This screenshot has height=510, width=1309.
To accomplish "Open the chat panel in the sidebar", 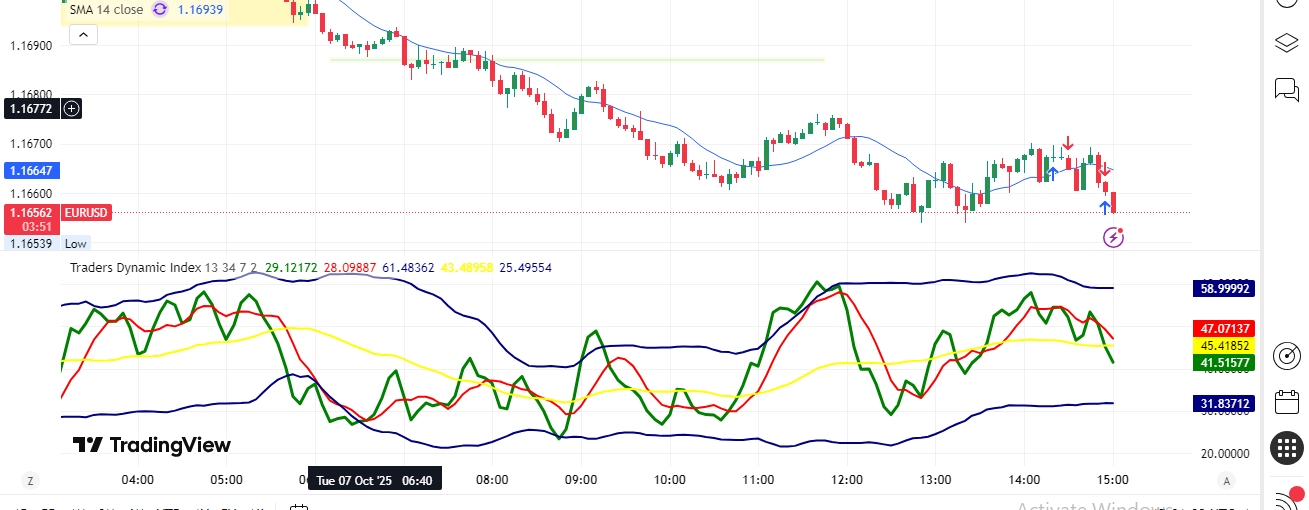I will pos(1286,90).
